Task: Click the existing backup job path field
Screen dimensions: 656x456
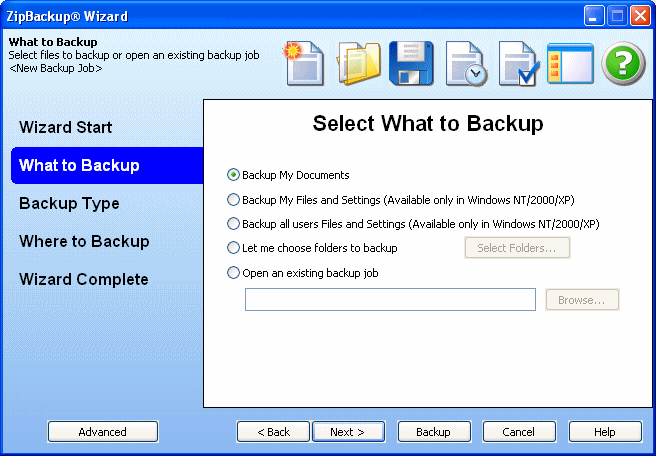Action: [390, 300]
